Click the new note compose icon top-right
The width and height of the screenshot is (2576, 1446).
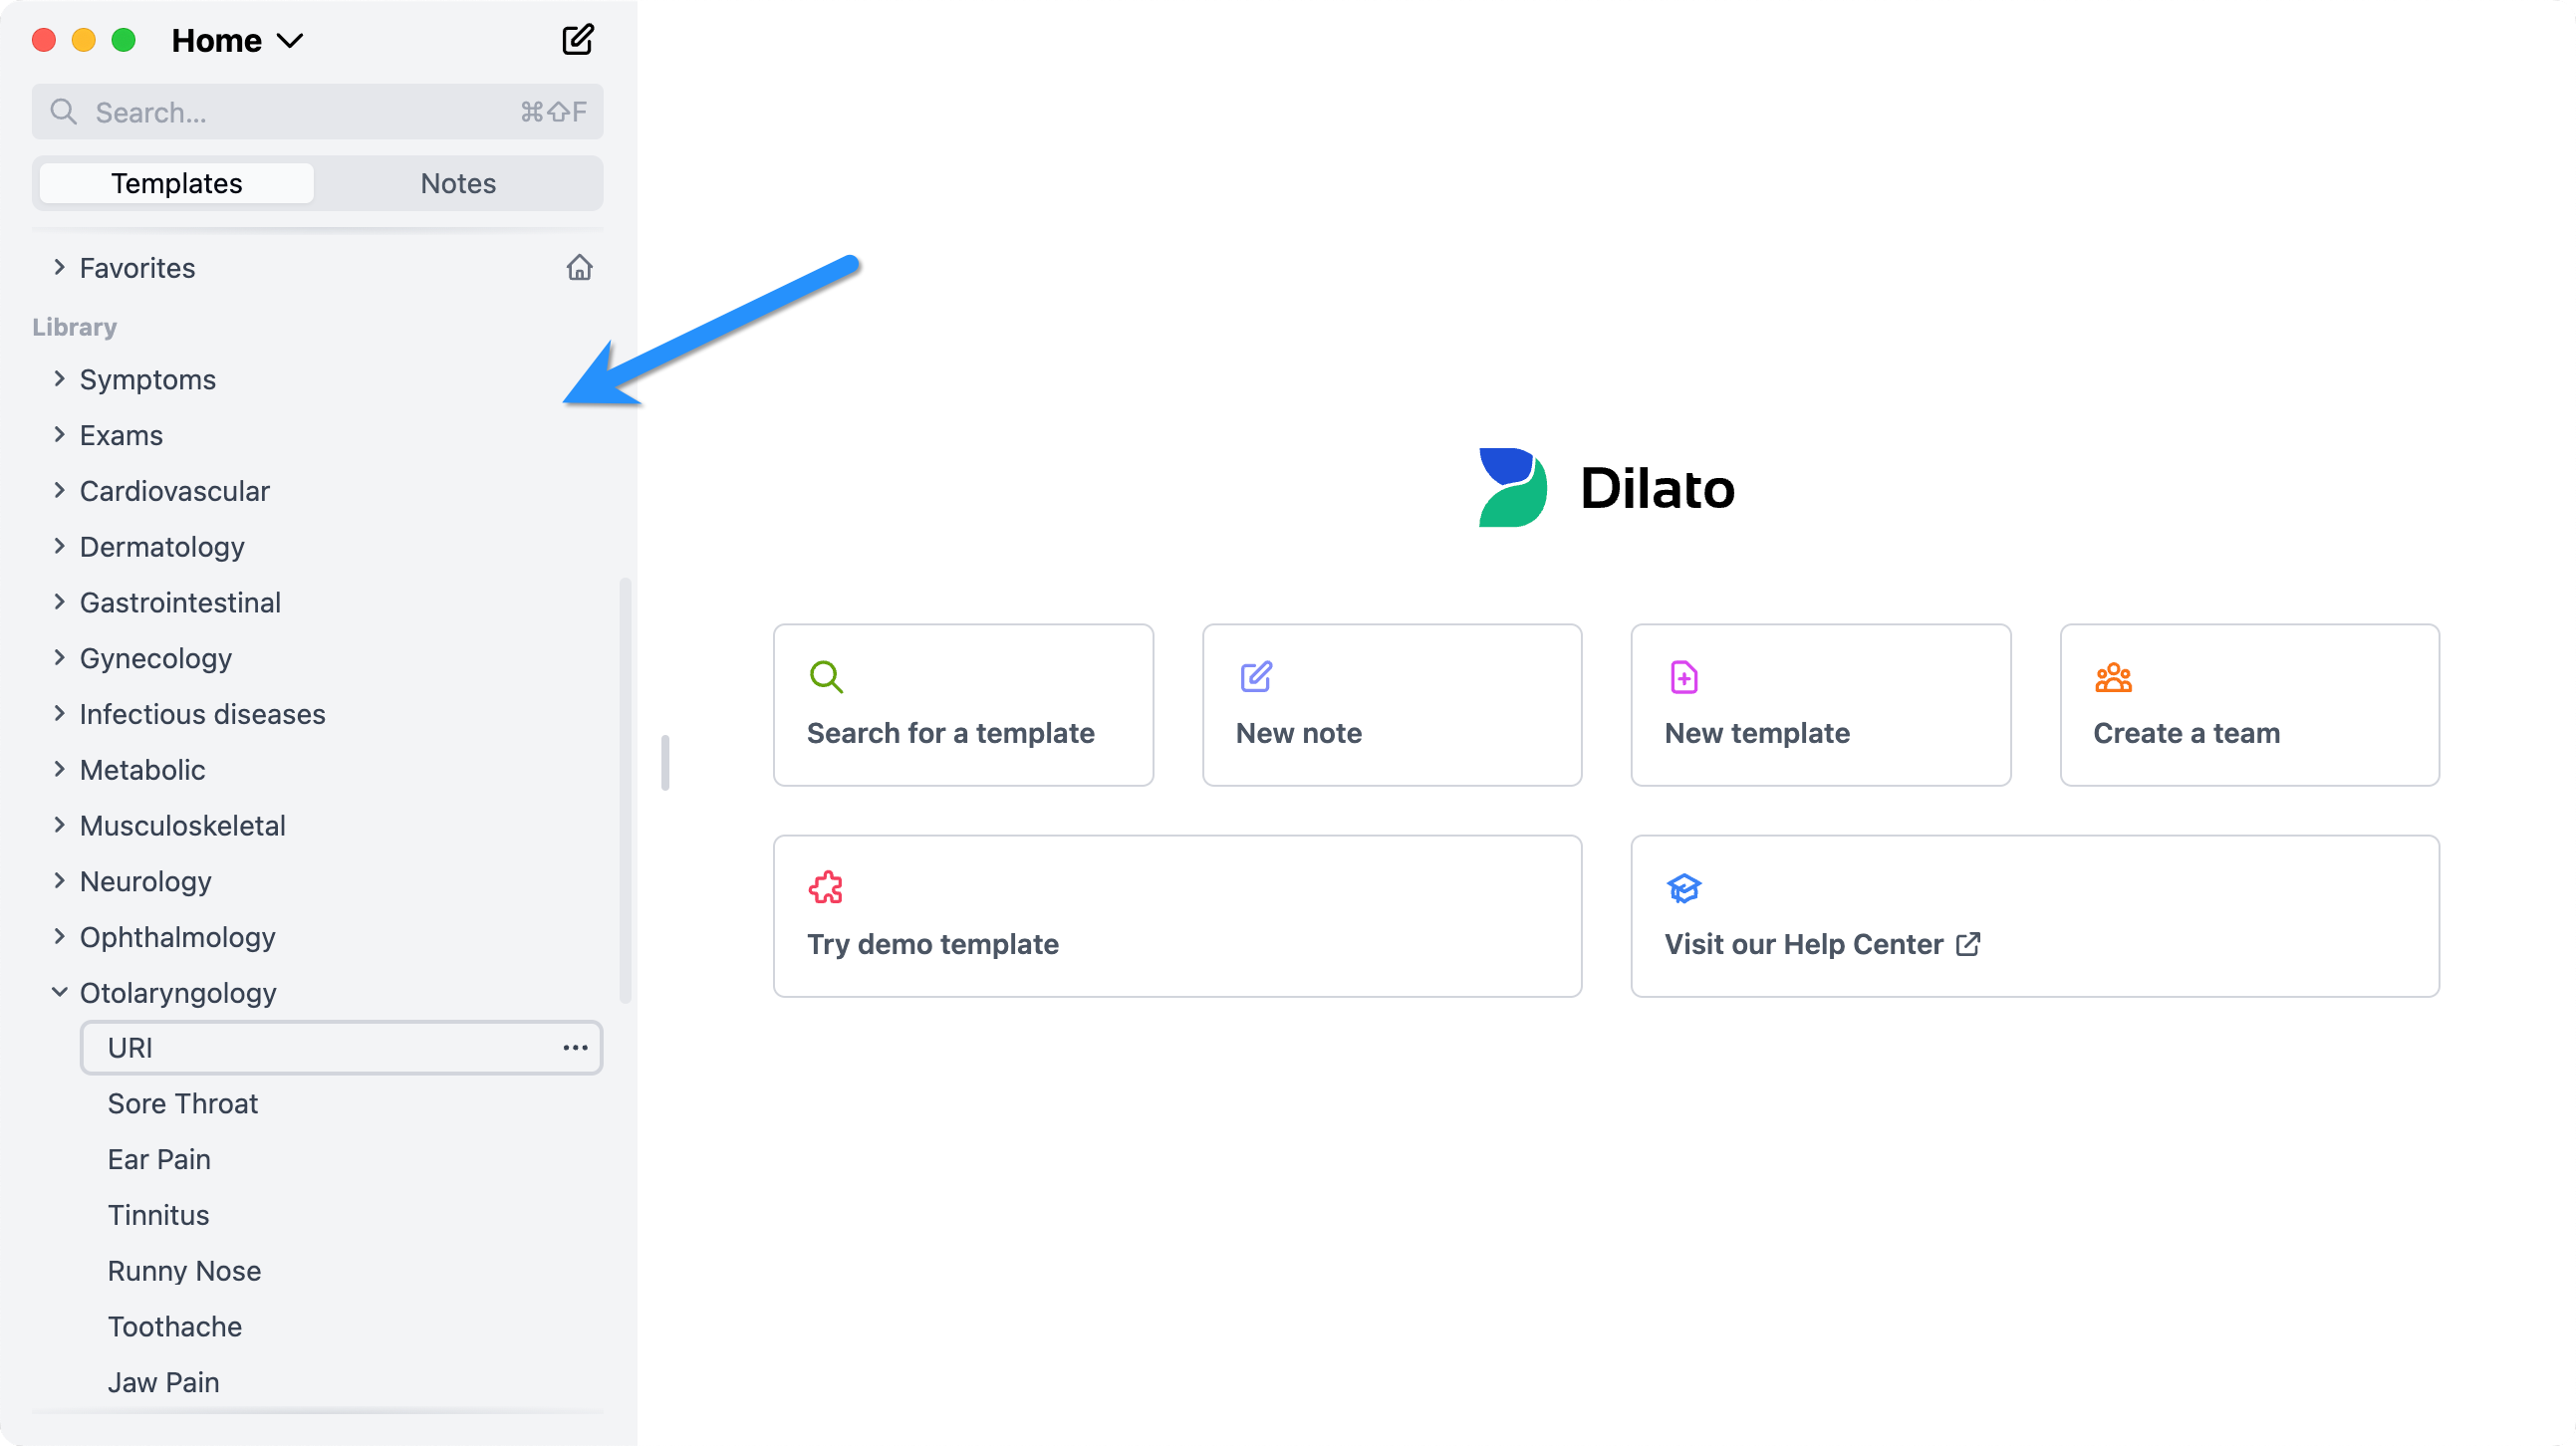point(577,39)
